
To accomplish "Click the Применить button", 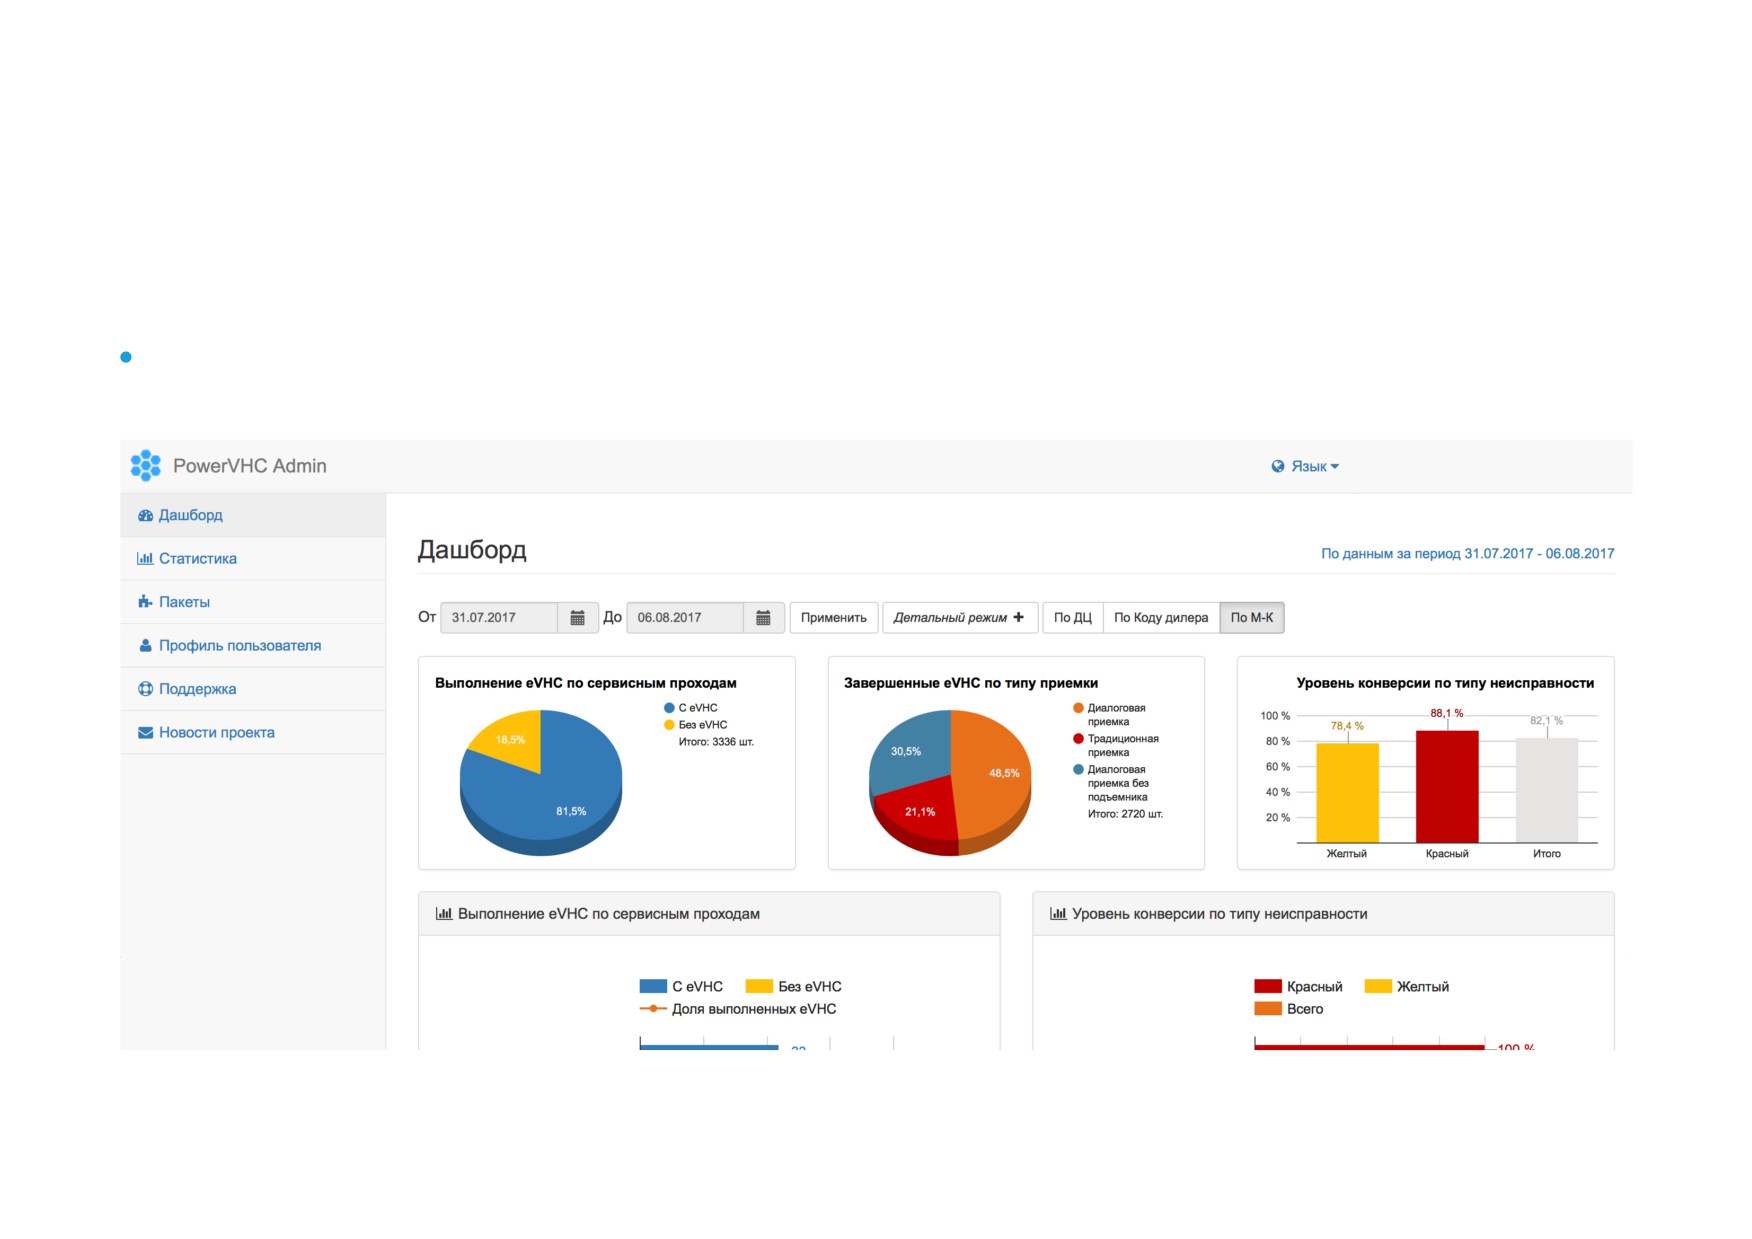I will [x=834, y=618].
